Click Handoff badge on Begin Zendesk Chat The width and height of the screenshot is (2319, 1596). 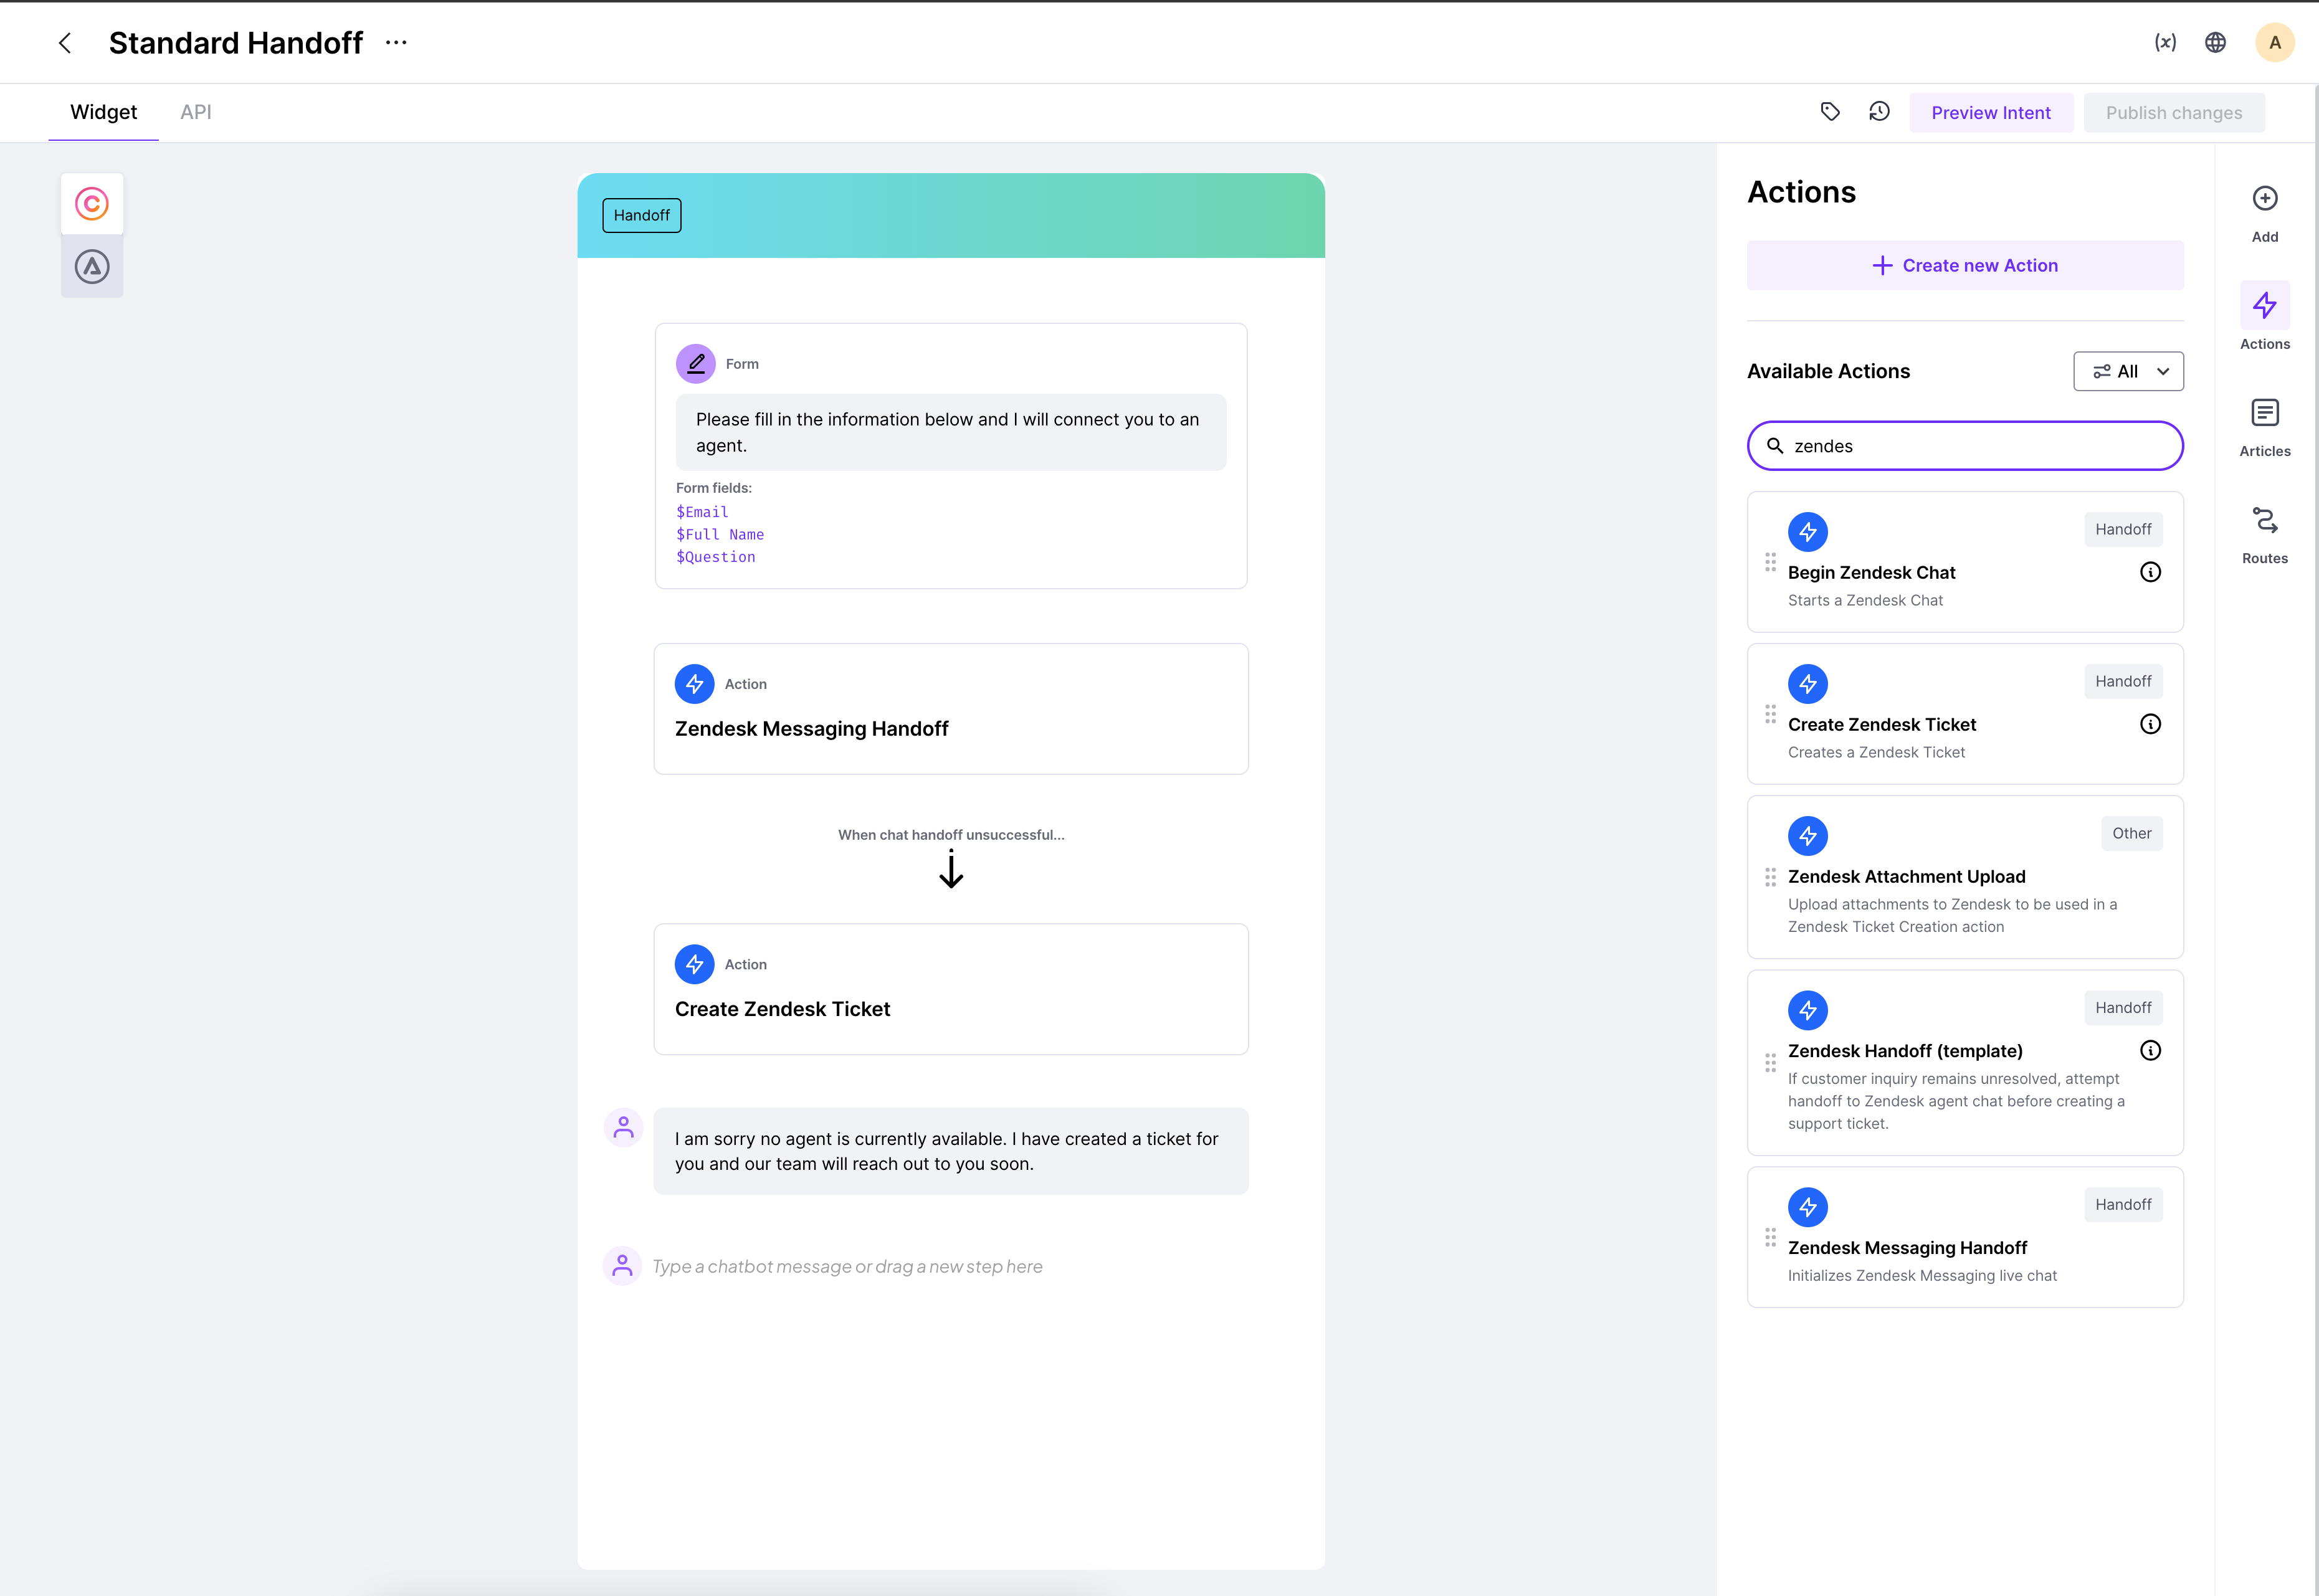tap(2123, 529)
